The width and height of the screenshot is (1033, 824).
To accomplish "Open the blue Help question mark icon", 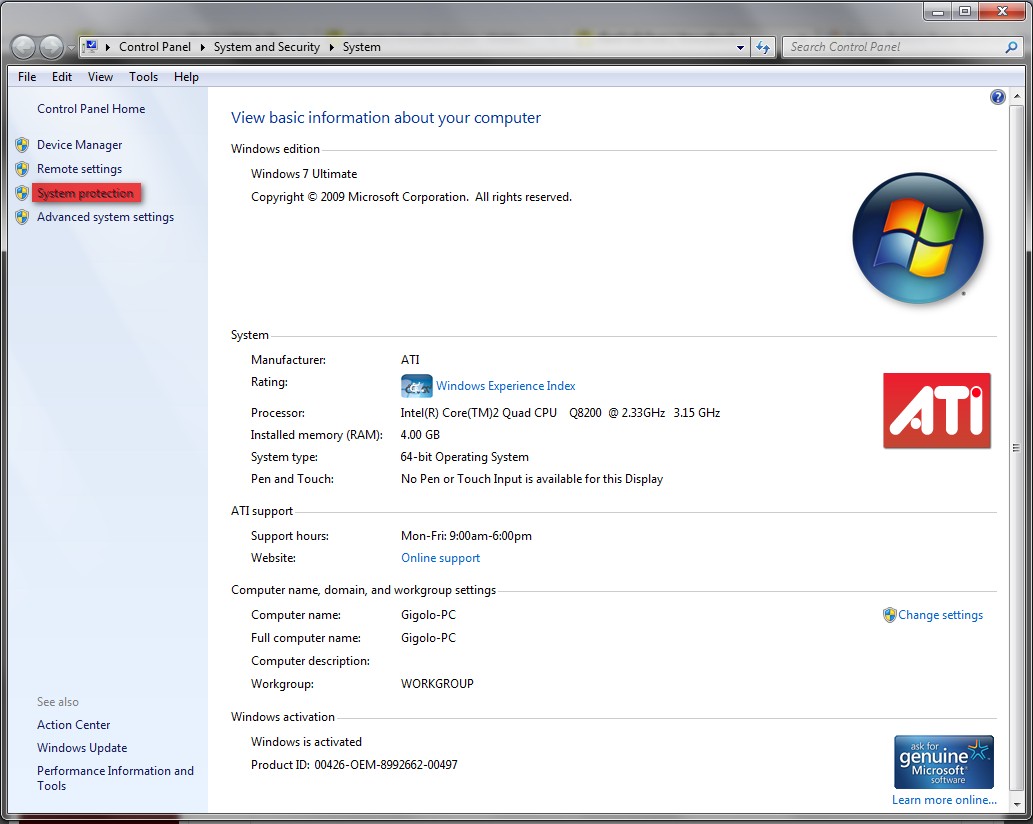I will [997, 97].
